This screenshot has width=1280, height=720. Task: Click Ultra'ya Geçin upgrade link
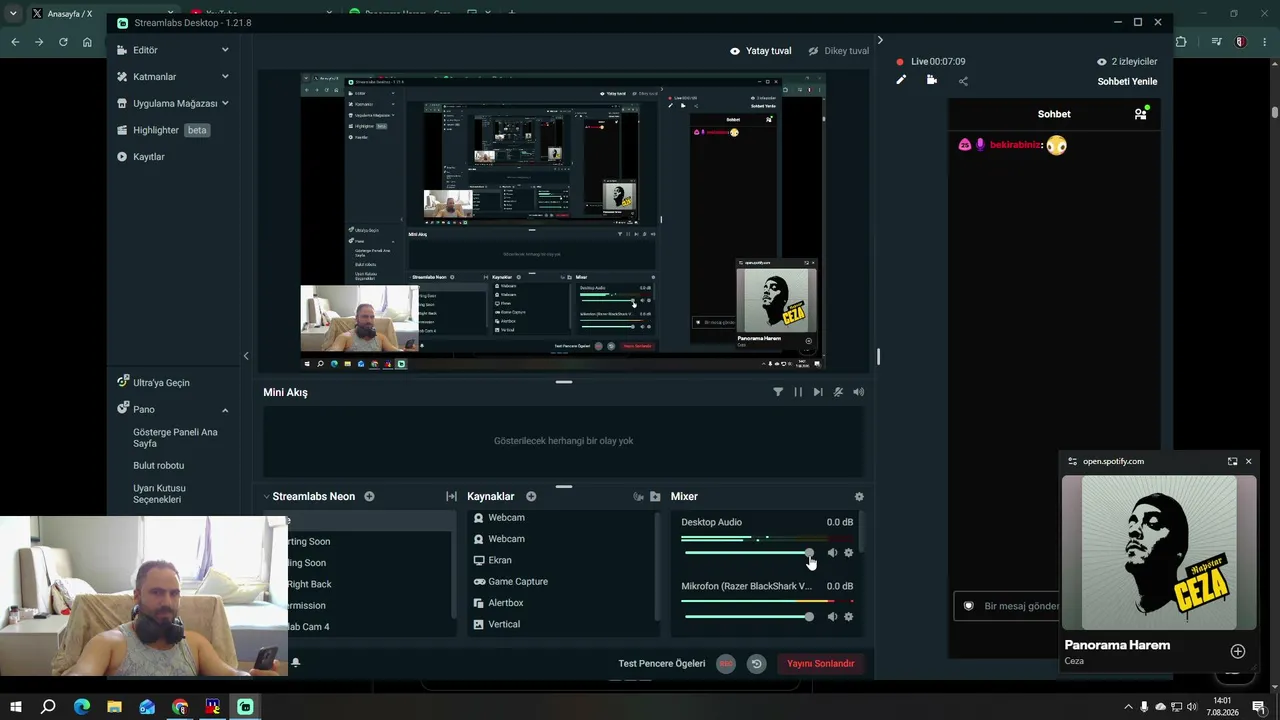click(161, 382)
